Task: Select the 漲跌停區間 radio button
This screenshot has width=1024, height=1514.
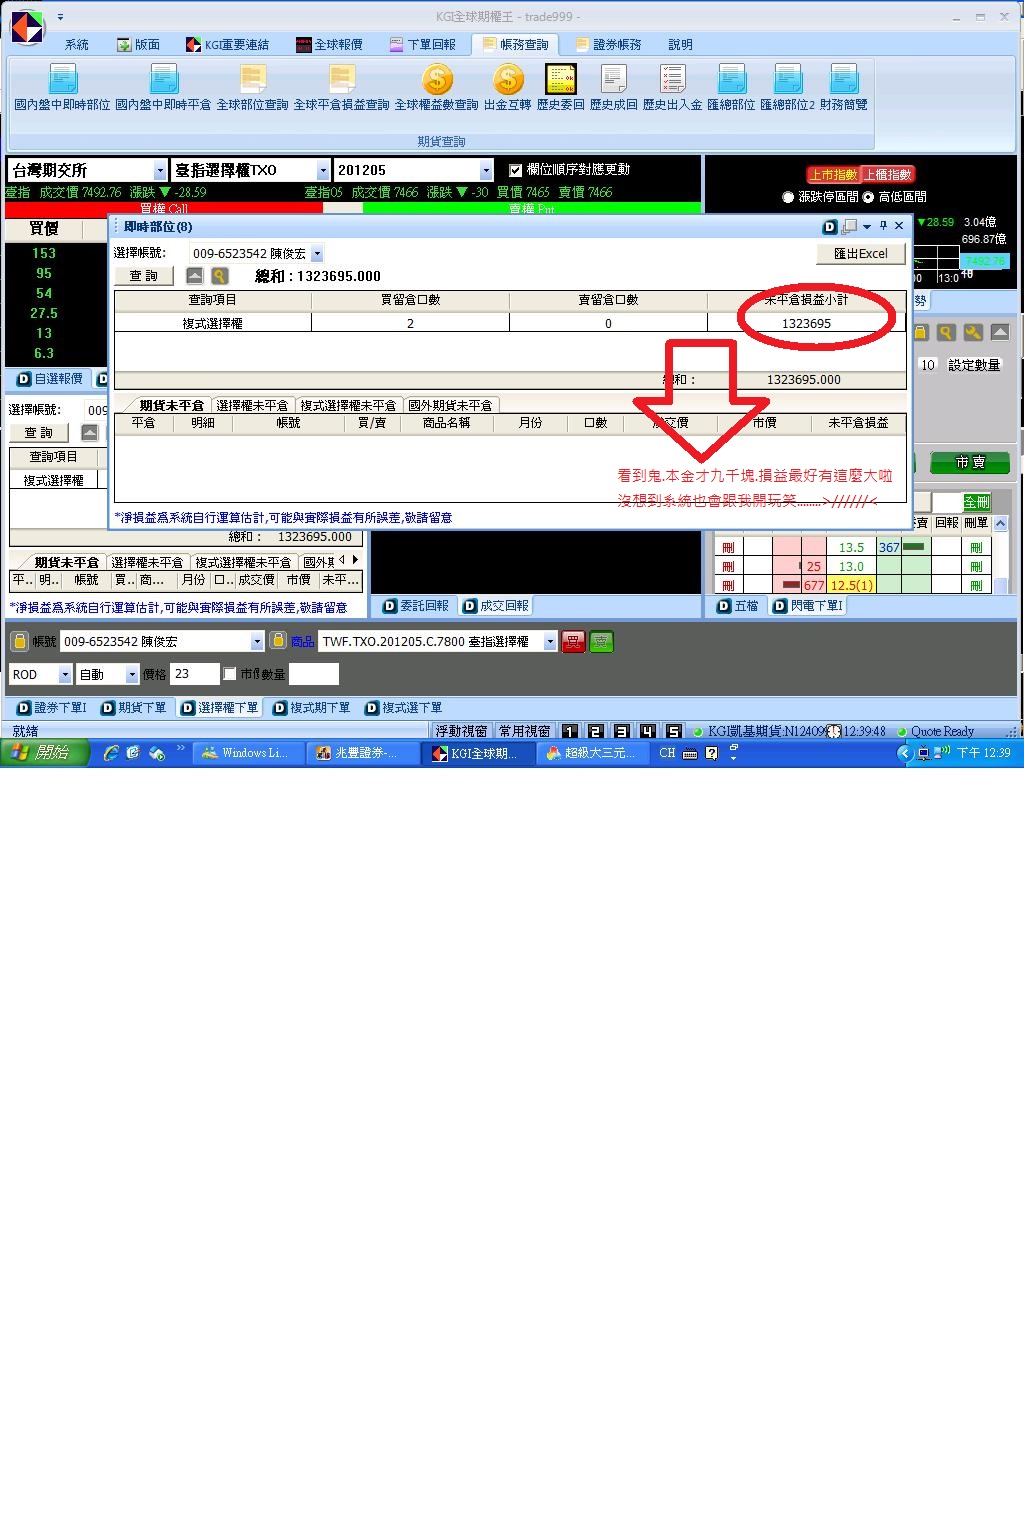Action: click(x=788, y=197)
